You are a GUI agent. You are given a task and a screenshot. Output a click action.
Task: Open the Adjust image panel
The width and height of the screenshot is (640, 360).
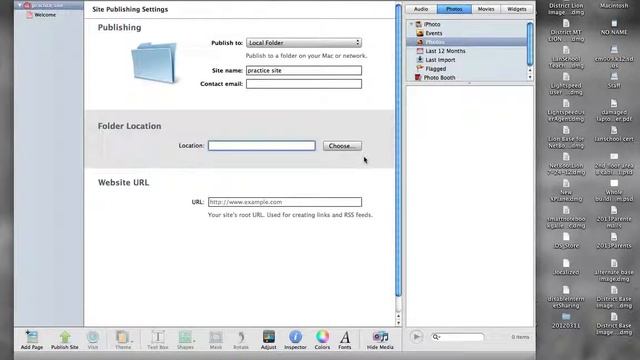[269, 340]
